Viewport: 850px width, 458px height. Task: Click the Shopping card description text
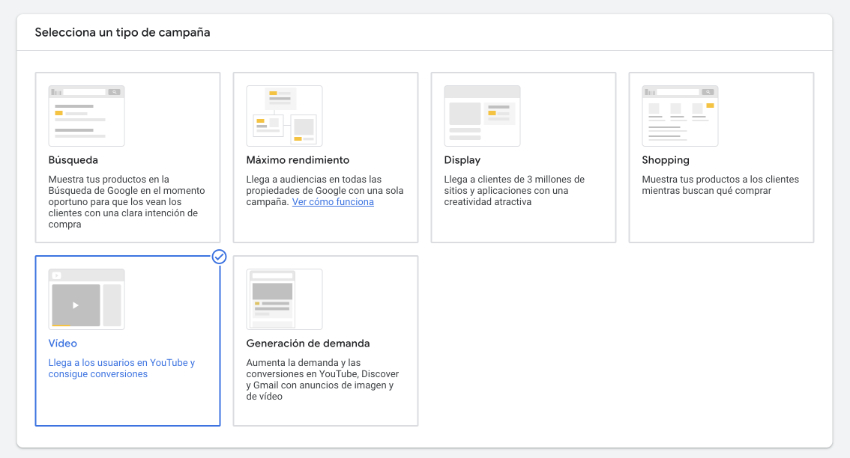pyautogui.click(x=720, y=185)
